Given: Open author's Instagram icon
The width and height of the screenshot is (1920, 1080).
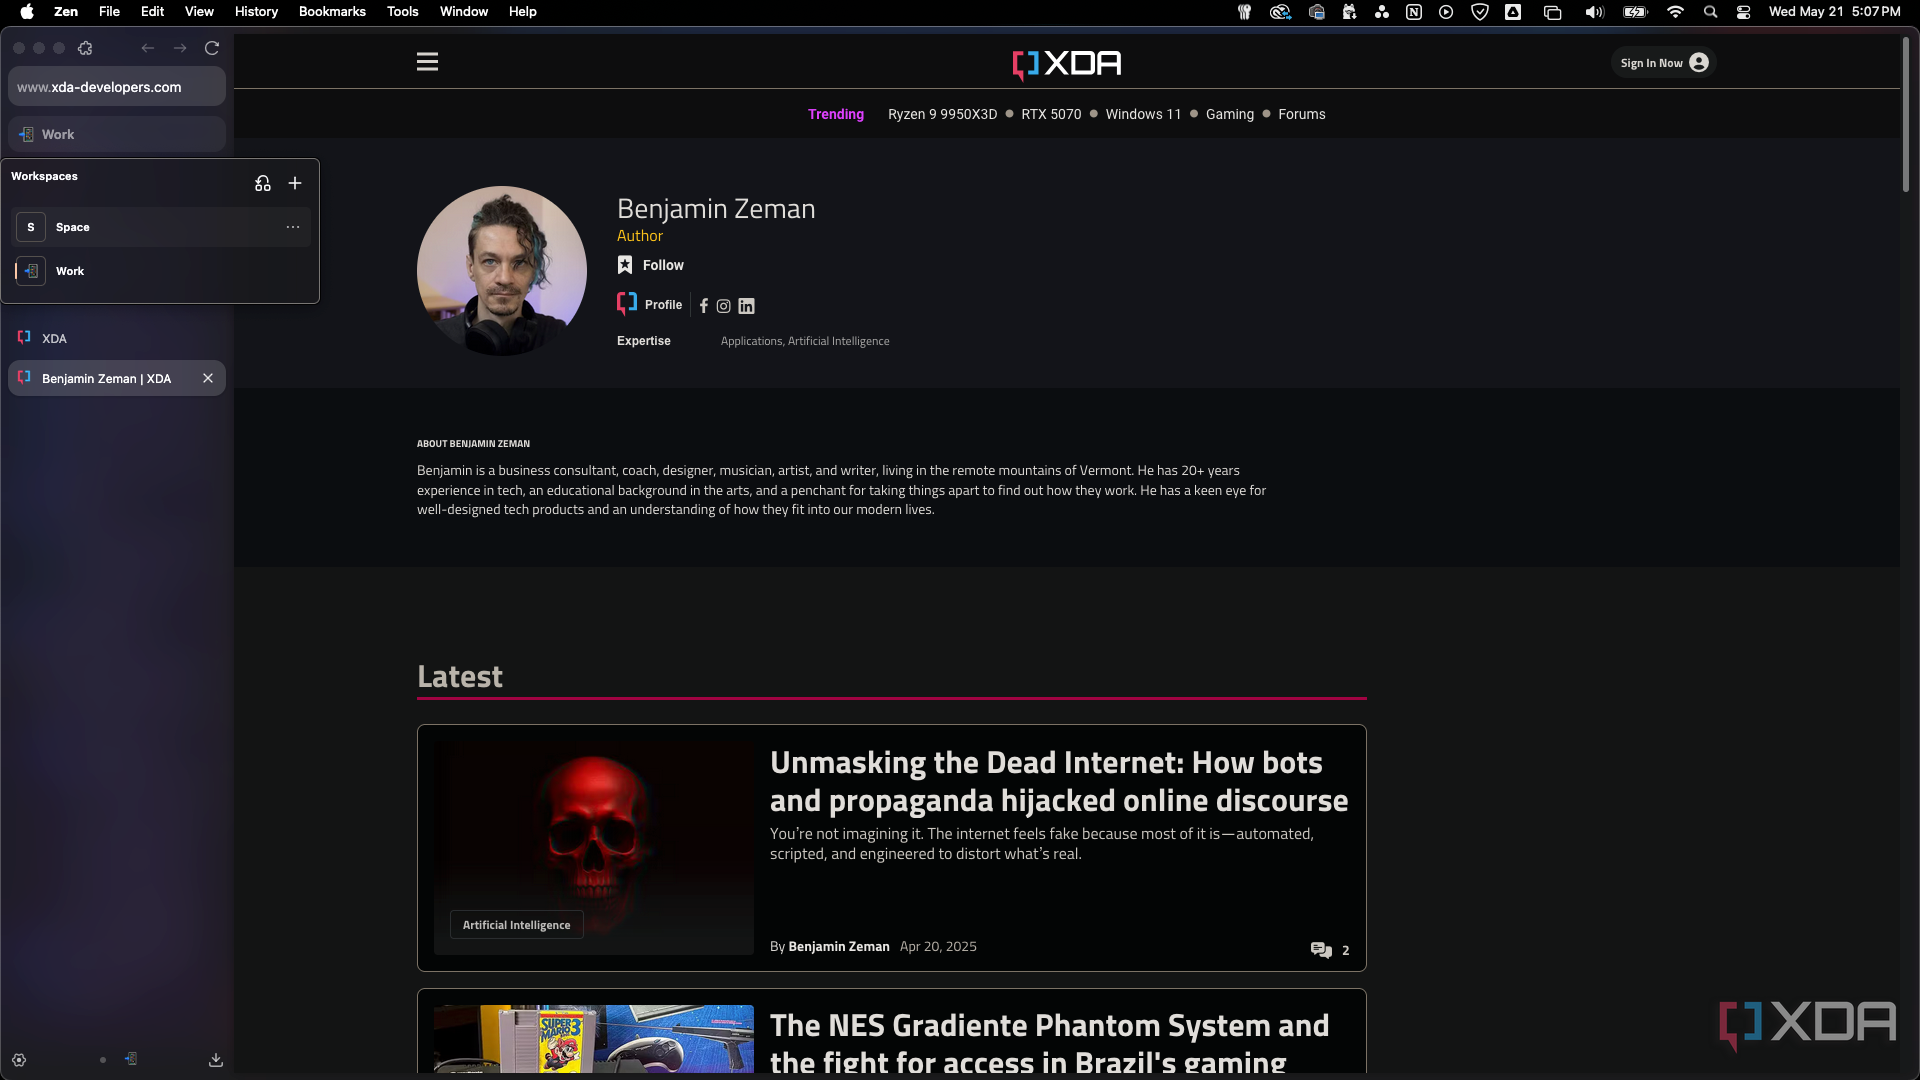Looking at the screenshot, I should pyautogui.click(x=724, y=306).
